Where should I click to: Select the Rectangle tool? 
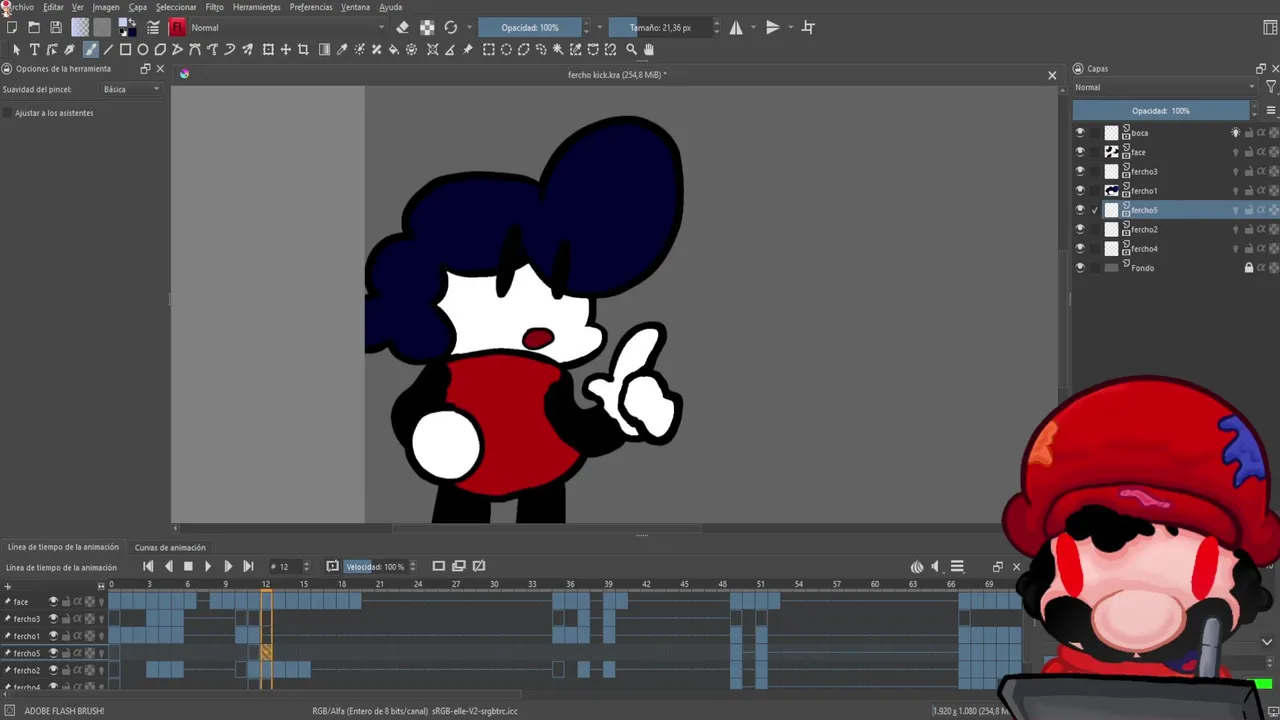(x=125, y=49)
